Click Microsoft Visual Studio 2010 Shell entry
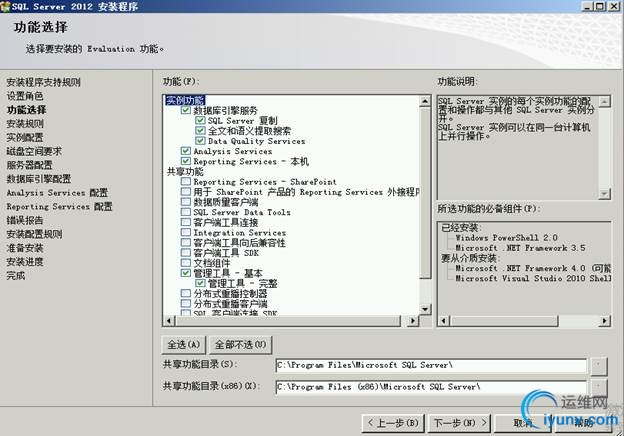The height and width of the screenshot is (436, 624). point(533,278)
